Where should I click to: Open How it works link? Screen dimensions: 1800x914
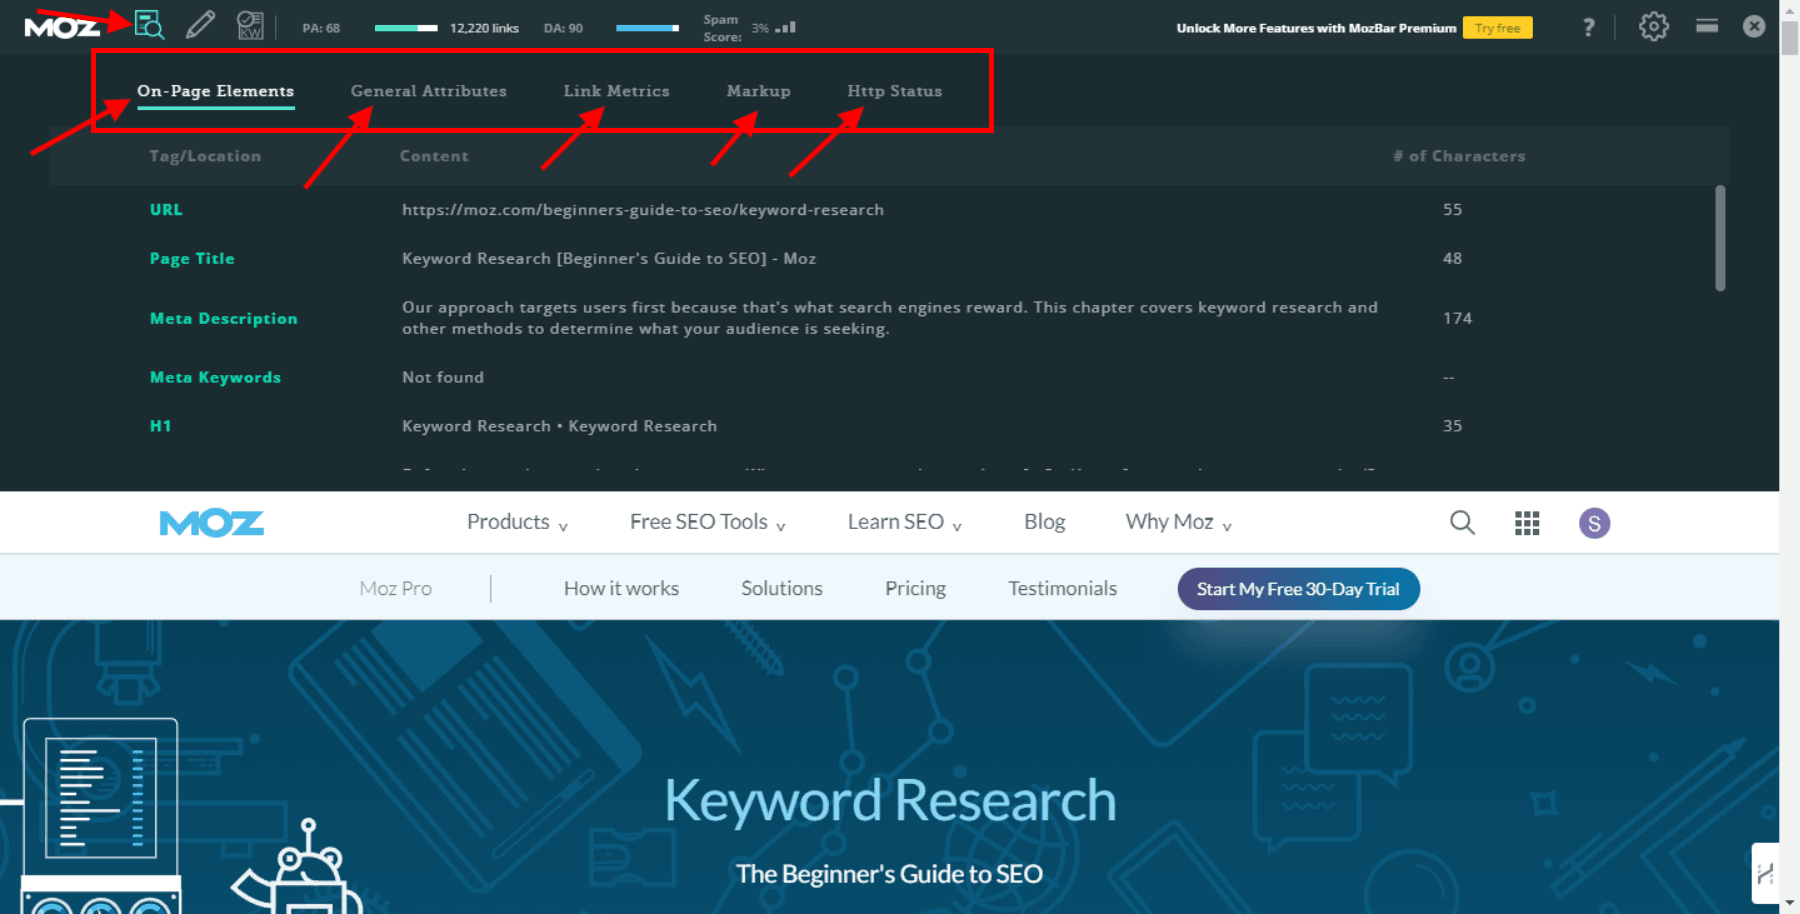(x=622, y=589)
